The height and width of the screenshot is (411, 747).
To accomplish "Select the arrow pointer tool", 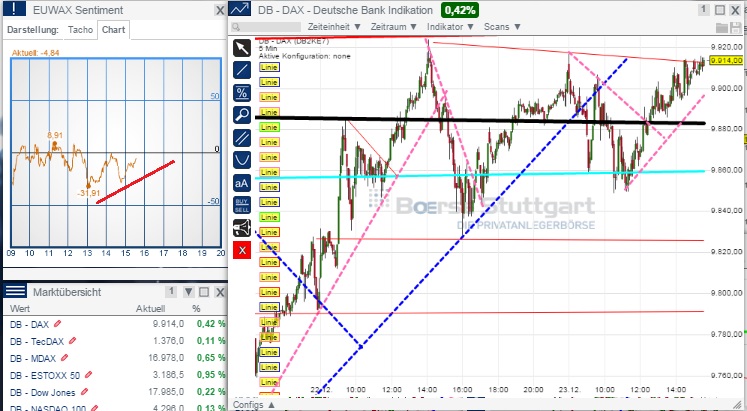I will tap(241, 48).
